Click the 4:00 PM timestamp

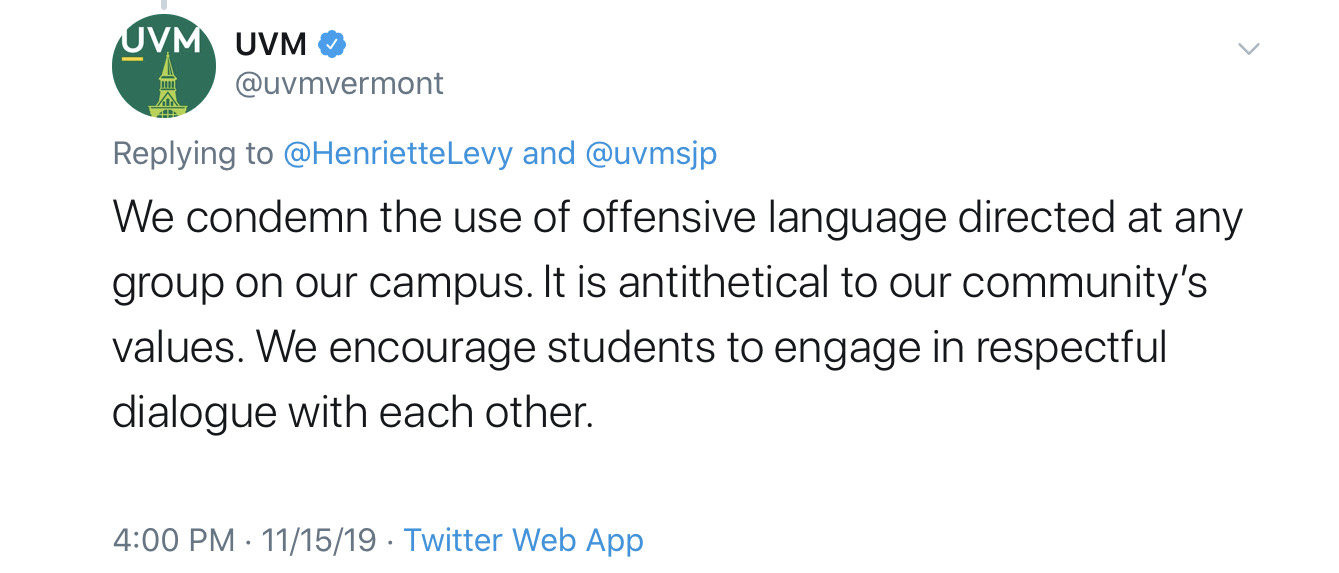coord(174,540)
